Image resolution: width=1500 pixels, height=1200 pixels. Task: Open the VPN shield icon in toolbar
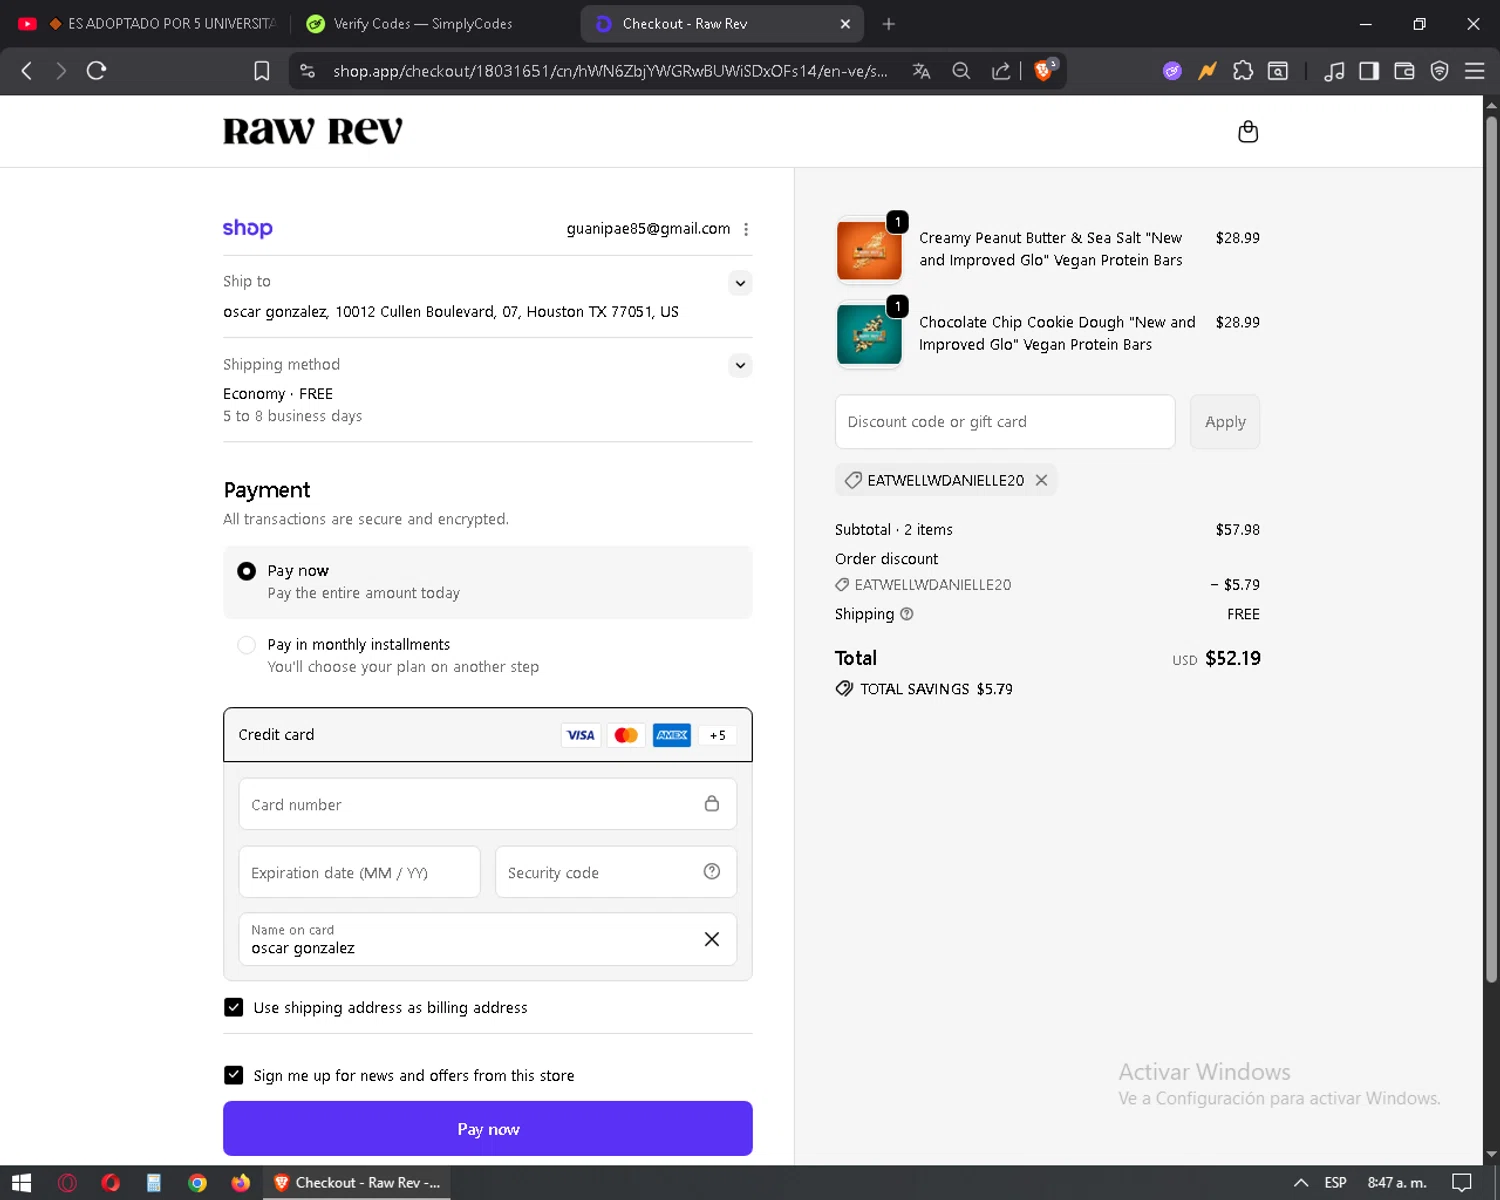coord(1439,70)
